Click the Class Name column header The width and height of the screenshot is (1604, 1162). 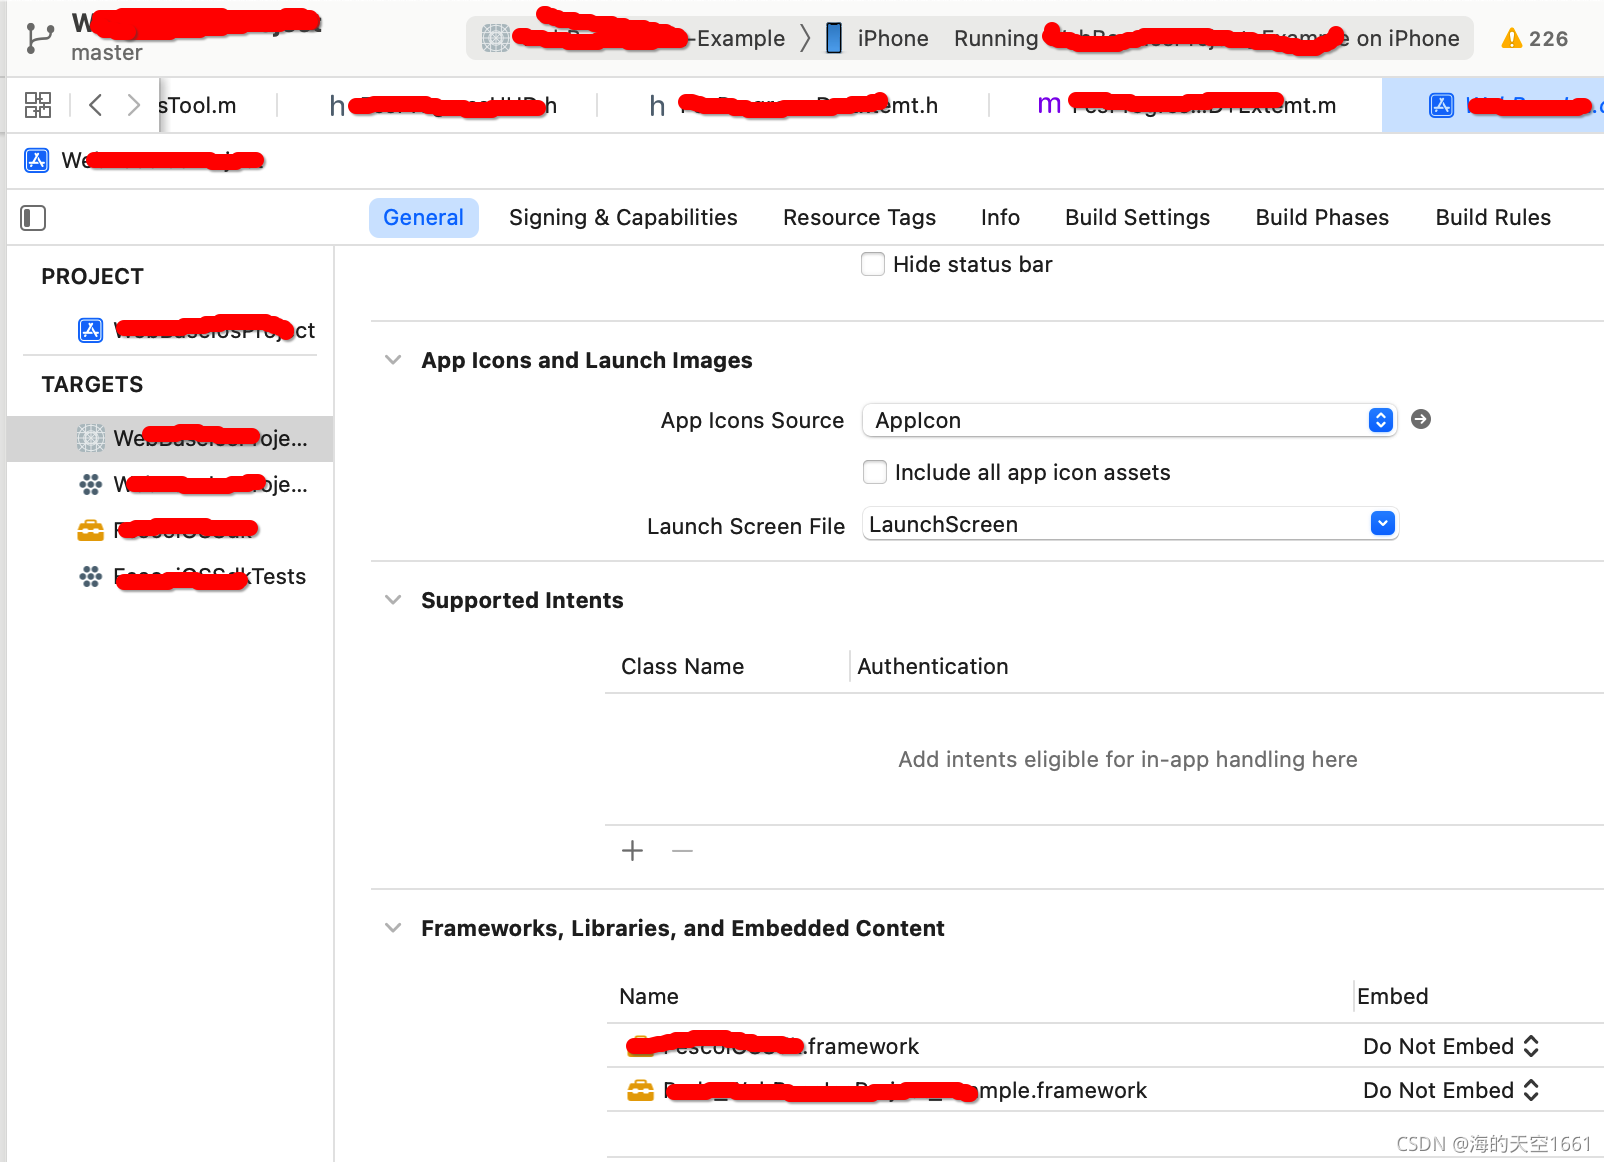tap(683, 666)
